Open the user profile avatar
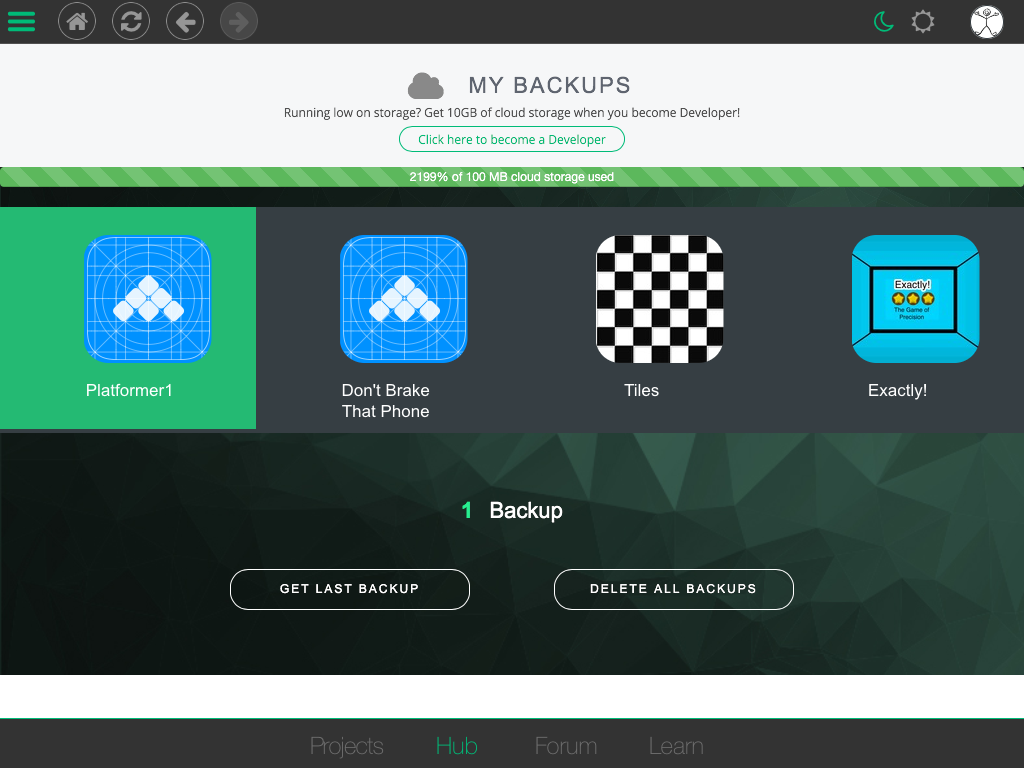Viewport: 1024px width, 768px height. tap(987, 21)
